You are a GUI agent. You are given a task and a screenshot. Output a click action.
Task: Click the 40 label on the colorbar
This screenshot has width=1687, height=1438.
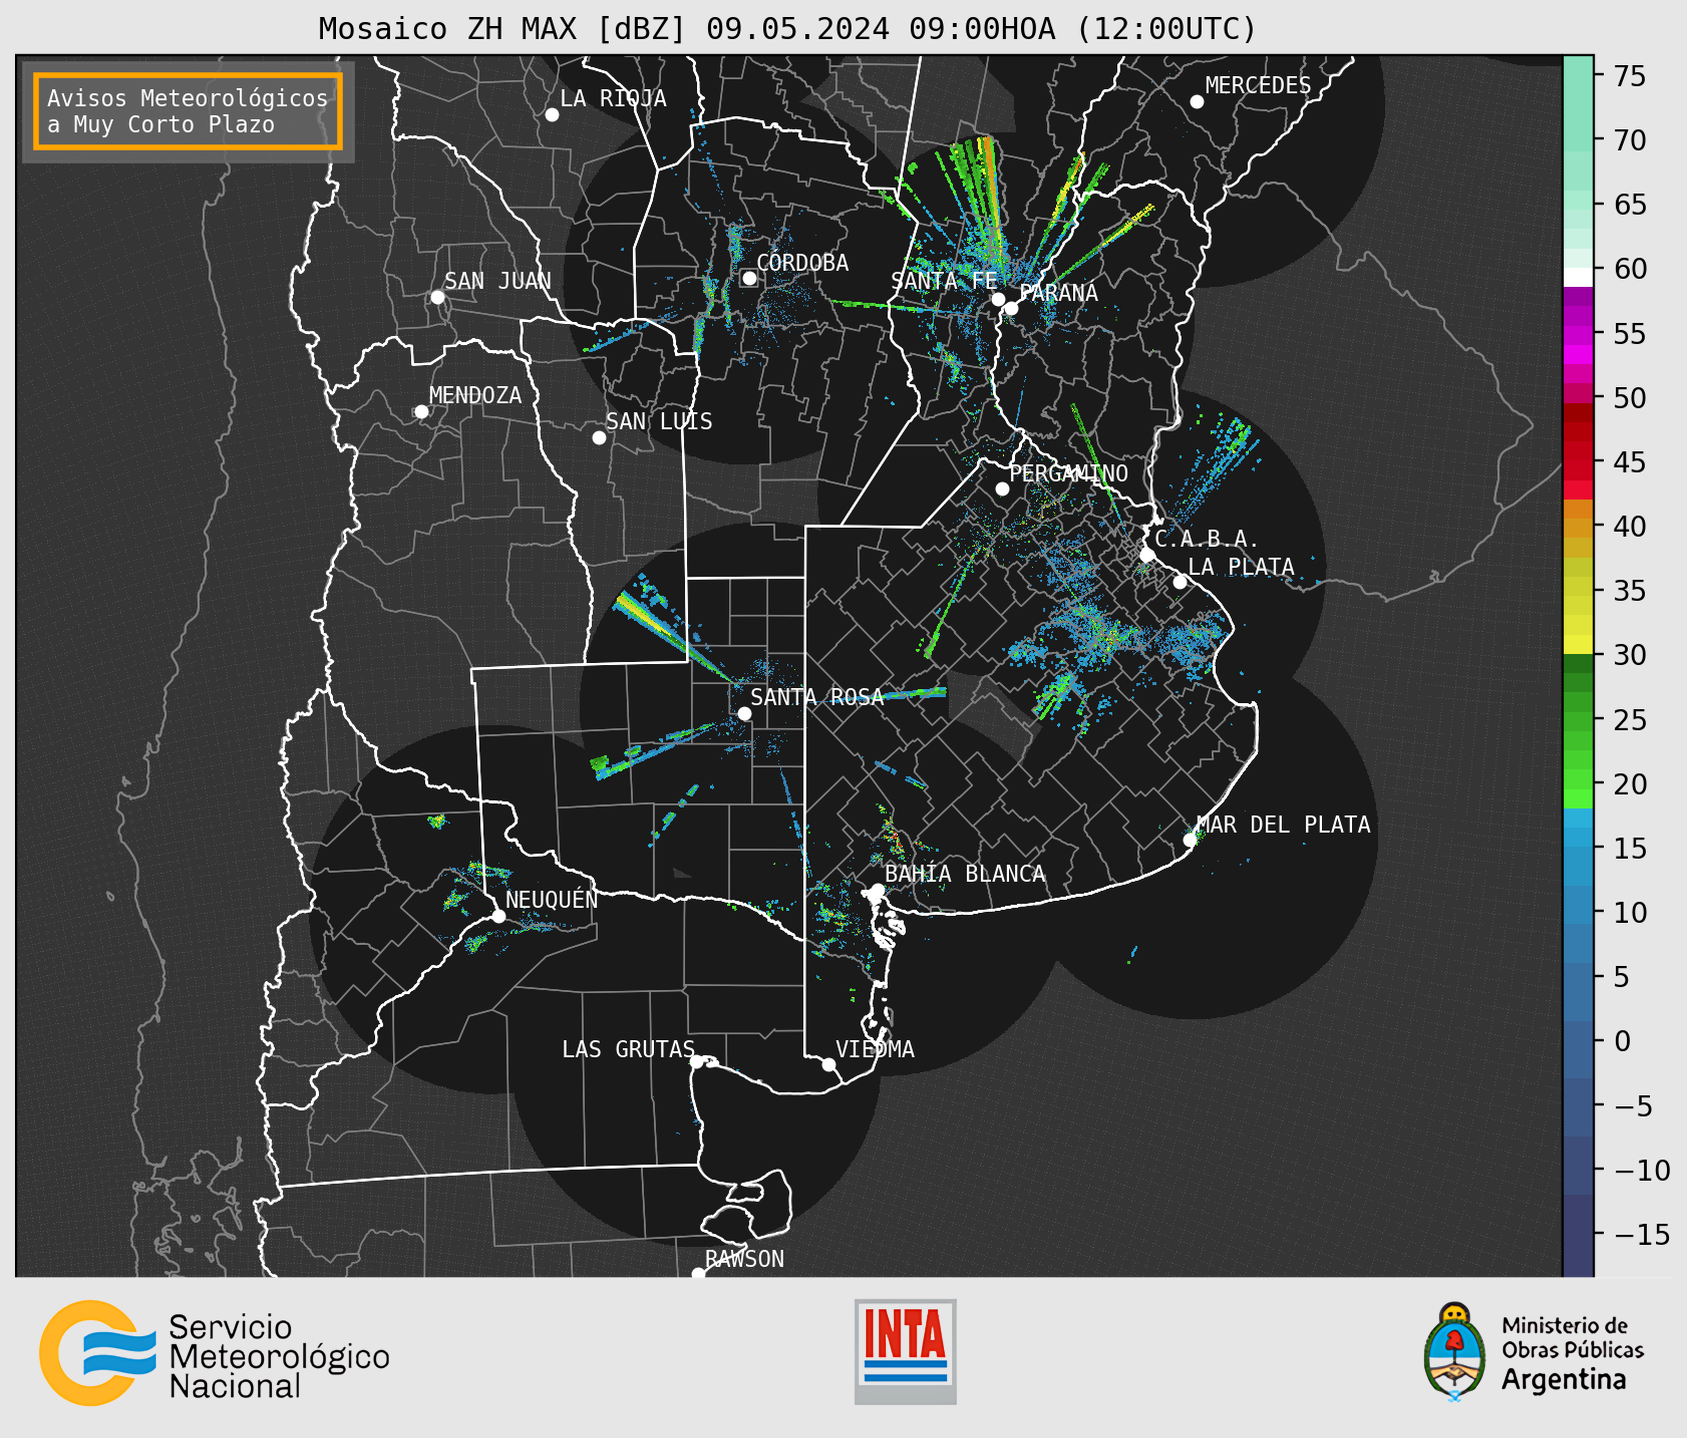[1630, 526]
